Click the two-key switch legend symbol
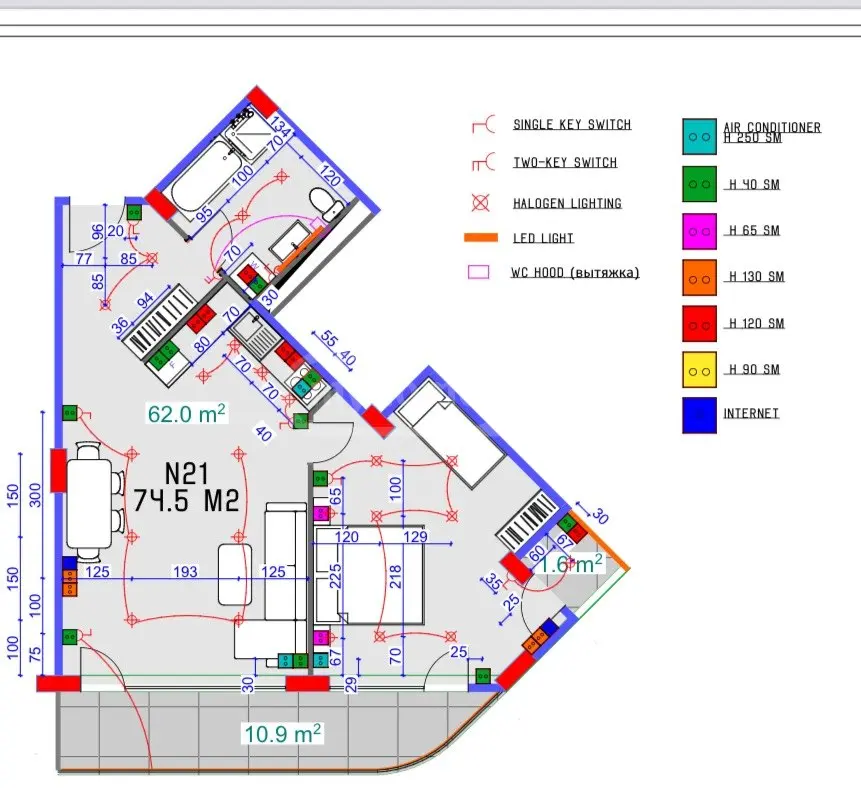Viewport: 861px width, 788px height. coord(484,162)
